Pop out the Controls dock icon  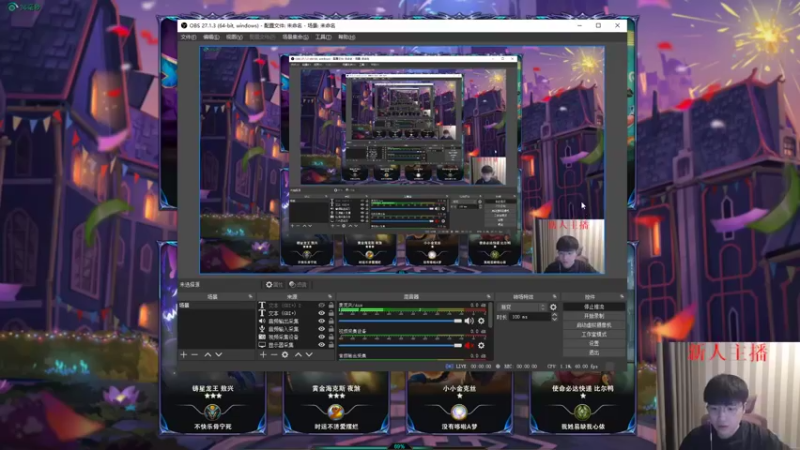point(622,296)
